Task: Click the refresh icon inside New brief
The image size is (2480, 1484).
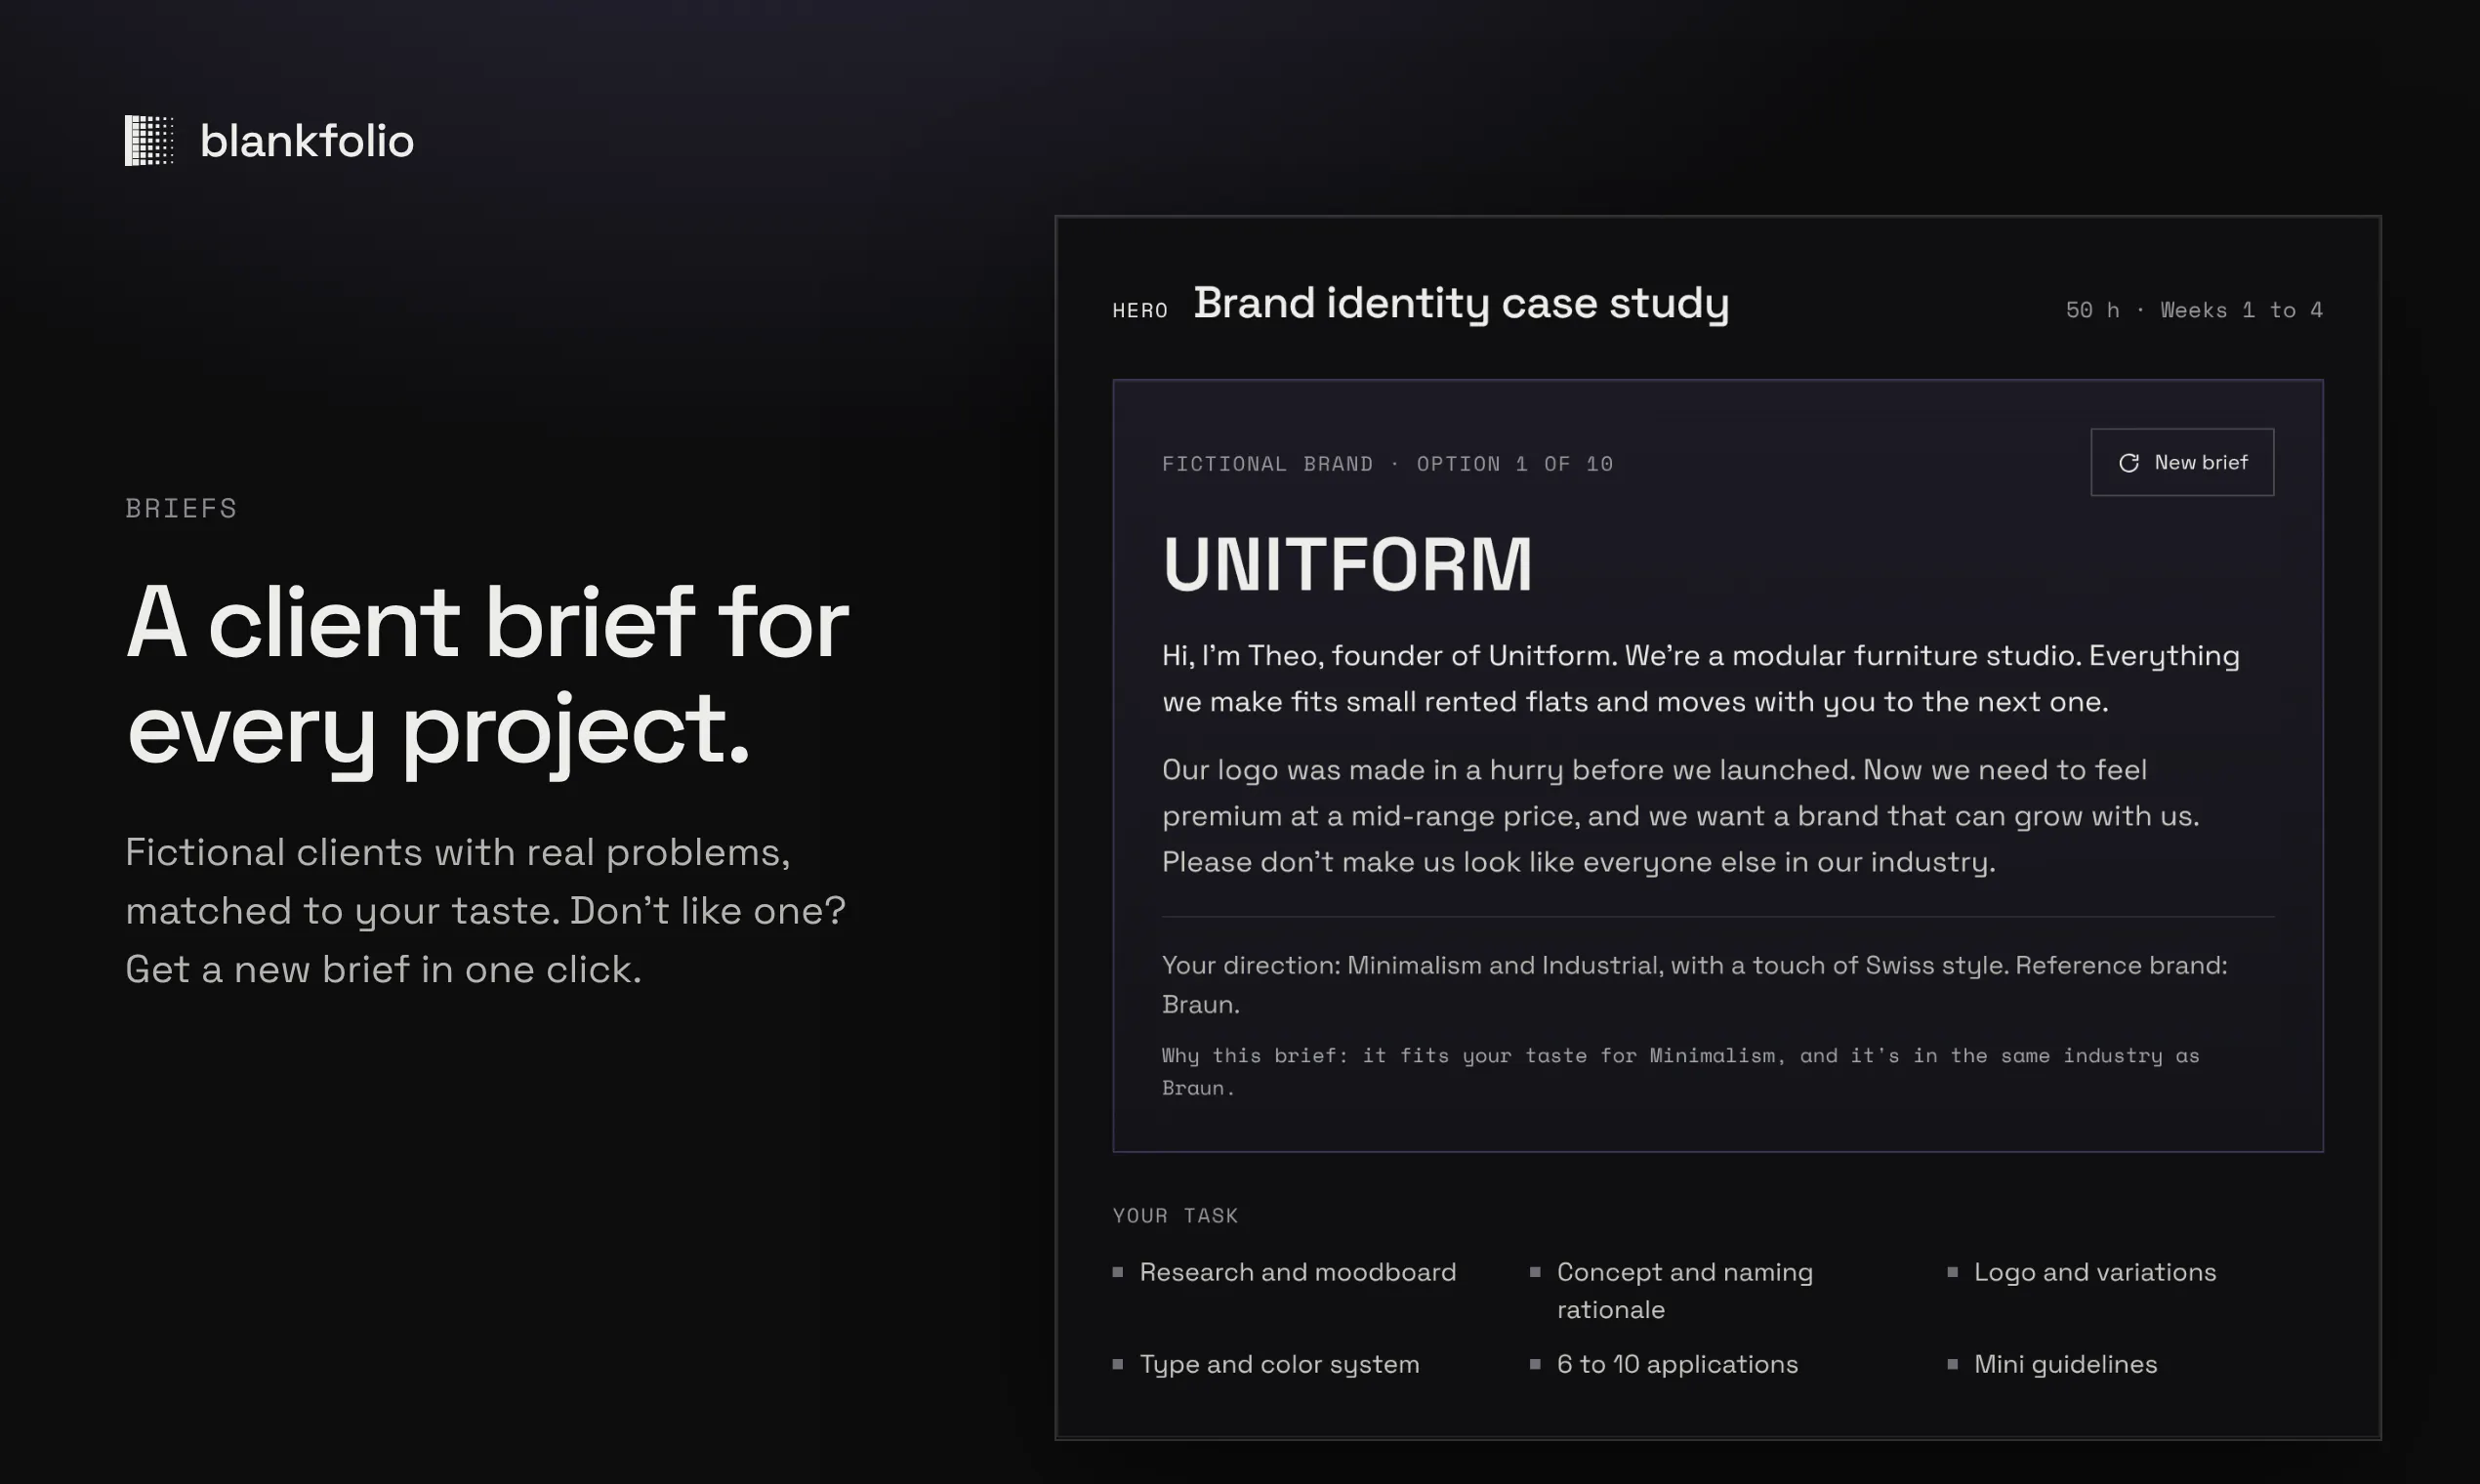Action: pos(2129,463)
